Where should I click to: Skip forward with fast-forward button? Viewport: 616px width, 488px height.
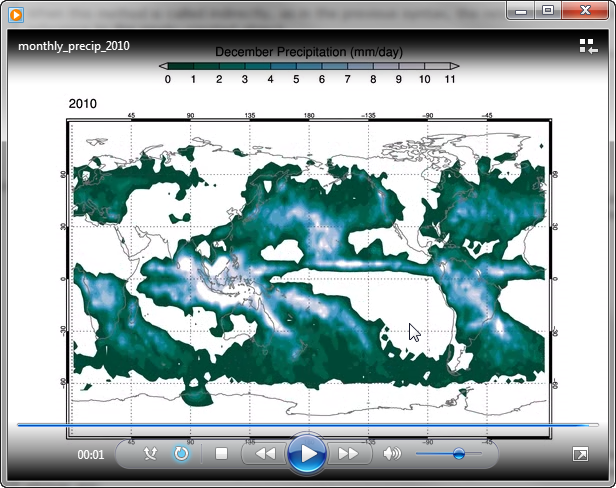pyautogui.click(x=348, y=454)
